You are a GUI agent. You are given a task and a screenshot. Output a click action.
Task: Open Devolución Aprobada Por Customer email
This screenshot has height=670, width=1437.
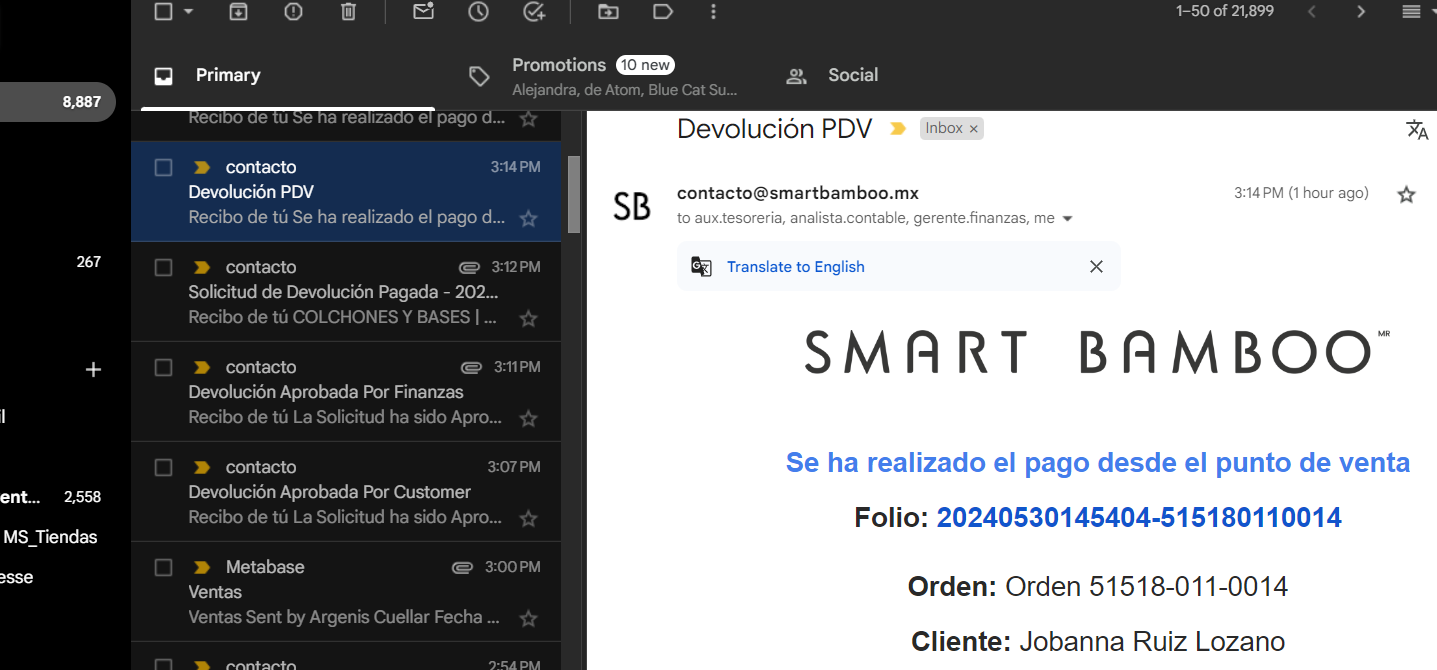tap(346, 492)
